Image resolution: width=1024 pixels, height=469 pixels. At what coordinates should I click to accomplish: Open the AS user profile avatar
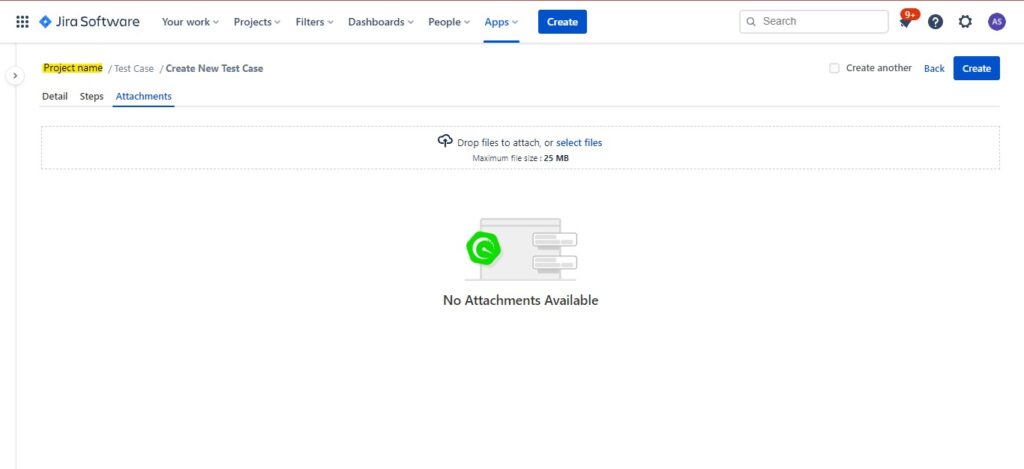tap(997, 22)
